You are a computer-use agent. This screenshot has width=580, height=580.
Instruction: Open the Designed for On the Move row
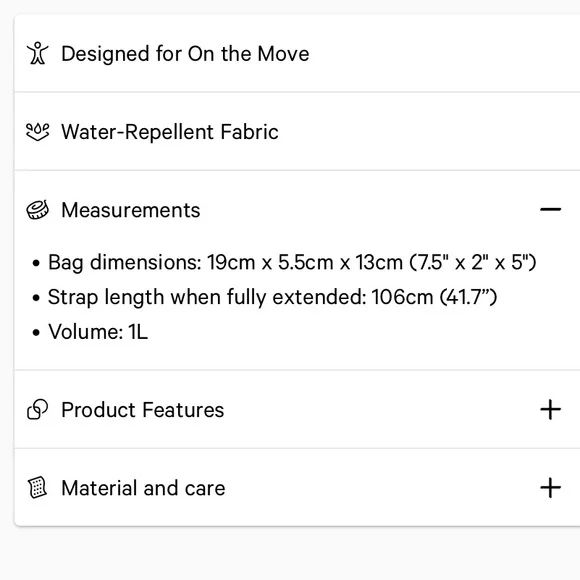[297, 54]
